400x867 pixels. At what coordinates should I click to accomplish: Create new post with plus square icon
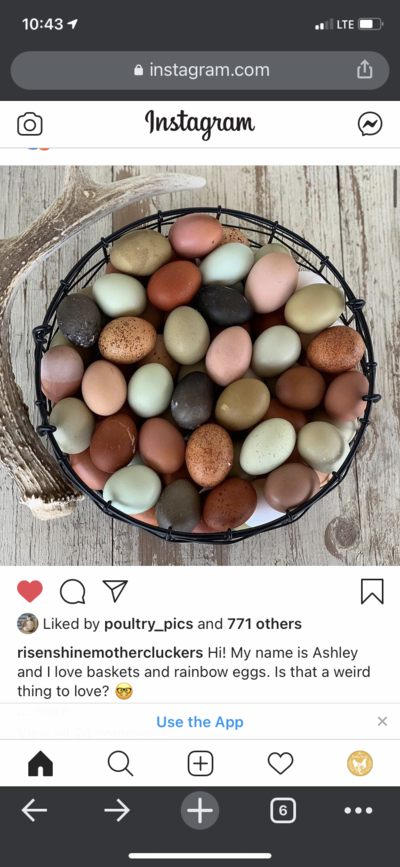200,764
